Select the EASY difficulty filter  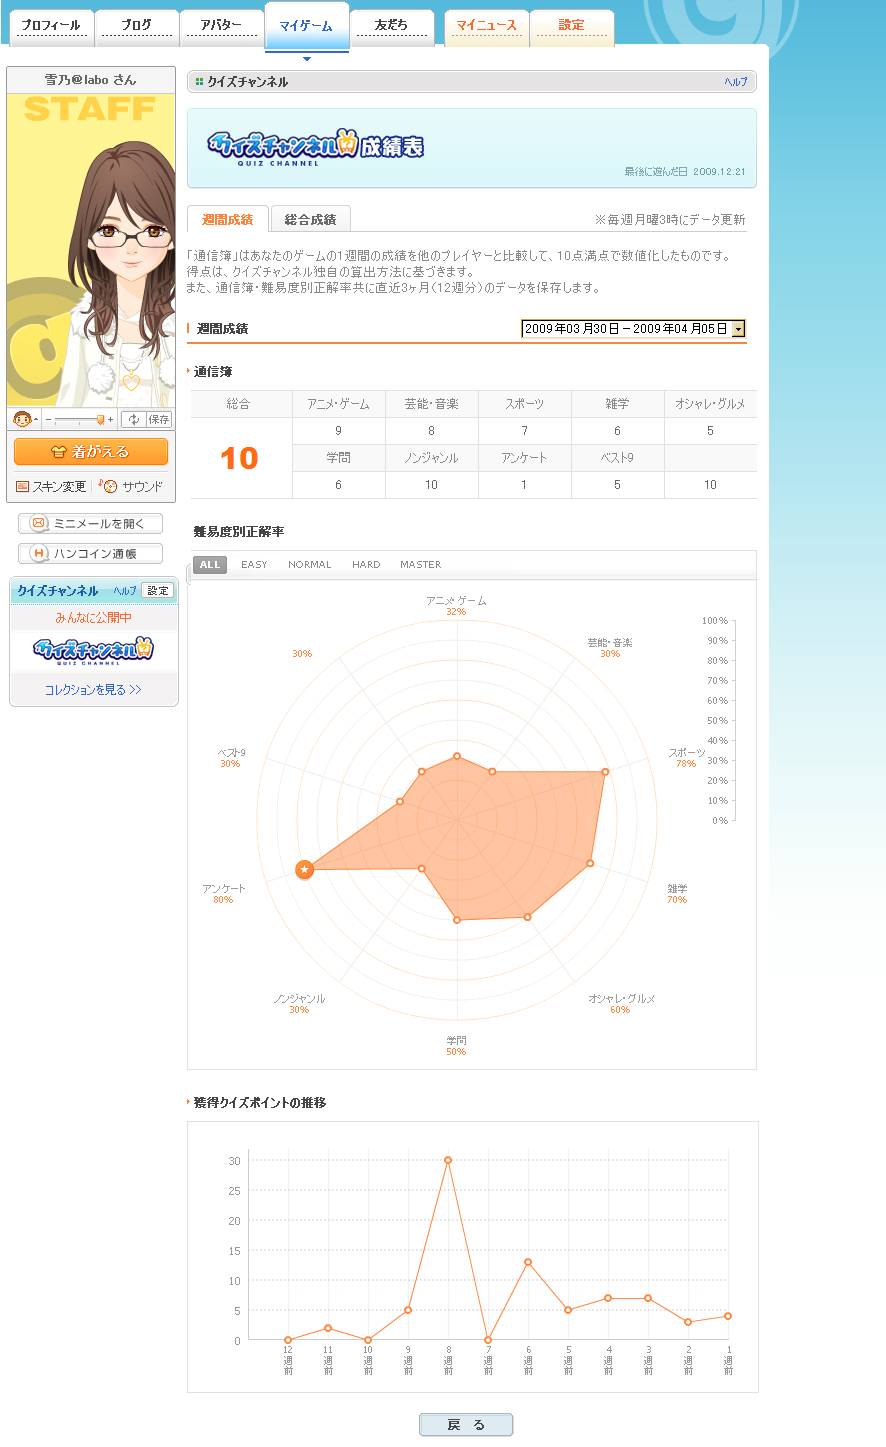[254, 565]
